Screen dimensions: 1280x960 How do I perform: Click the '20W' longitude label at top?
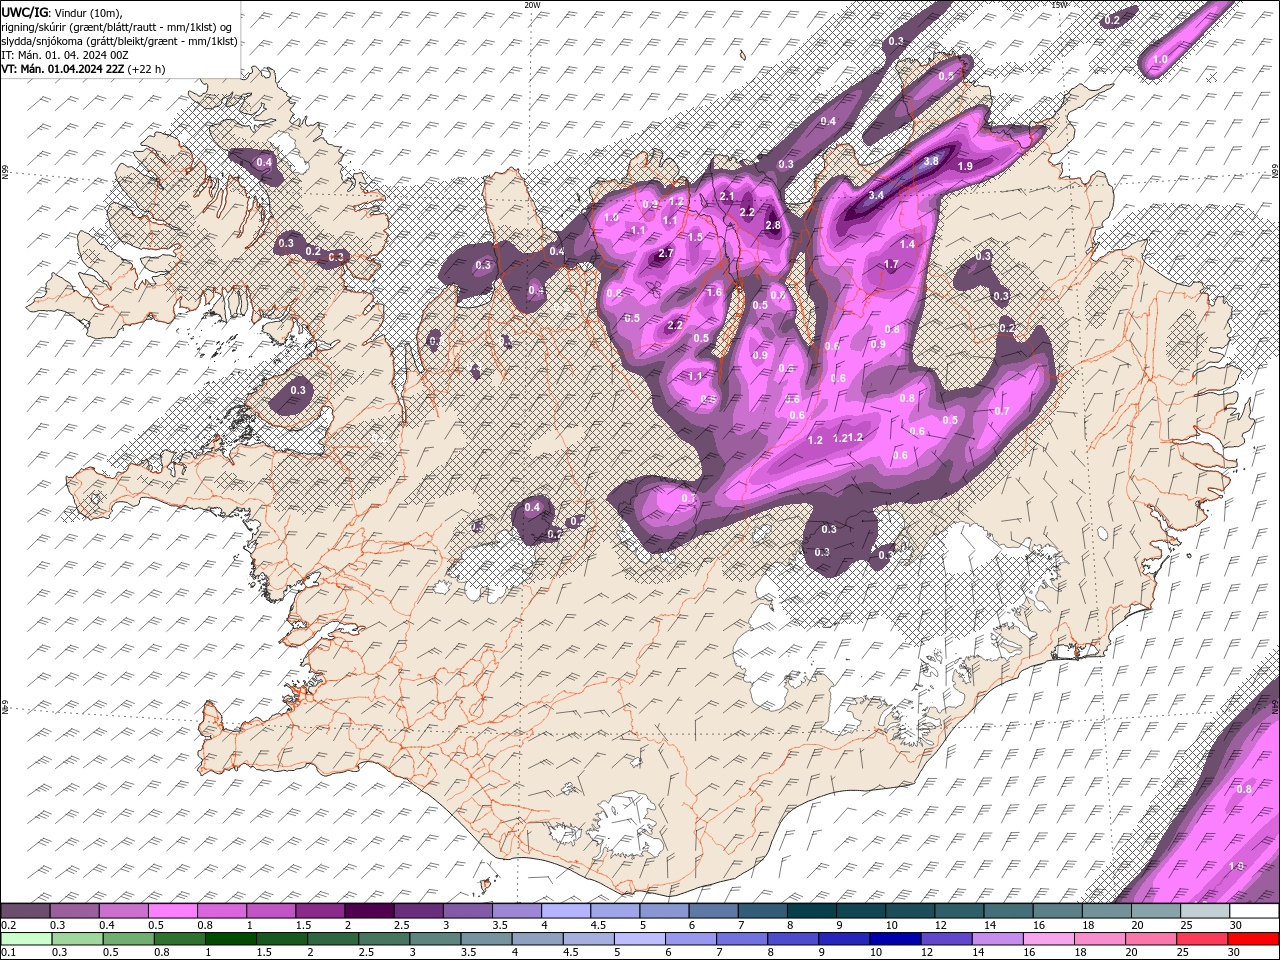click(531, 5)
